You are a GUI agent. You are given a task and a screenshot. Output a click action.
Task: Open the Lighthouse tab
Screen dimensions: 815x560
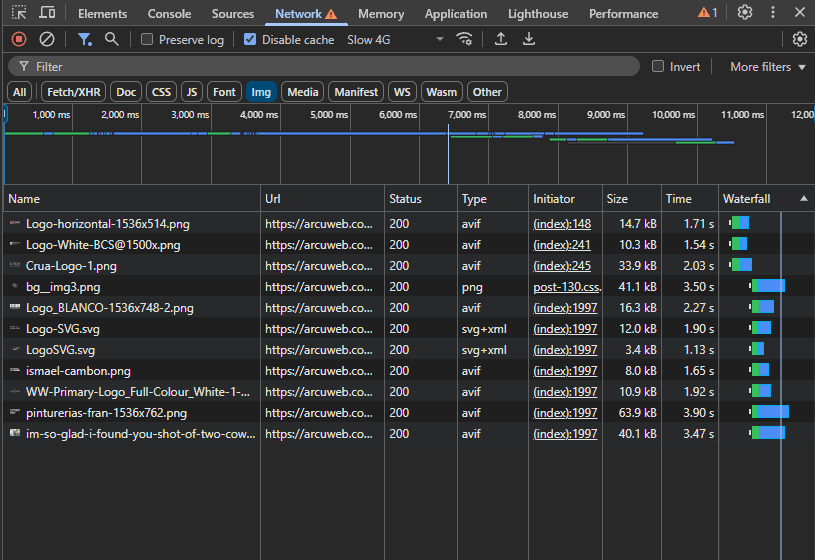[x=537, y=14]
